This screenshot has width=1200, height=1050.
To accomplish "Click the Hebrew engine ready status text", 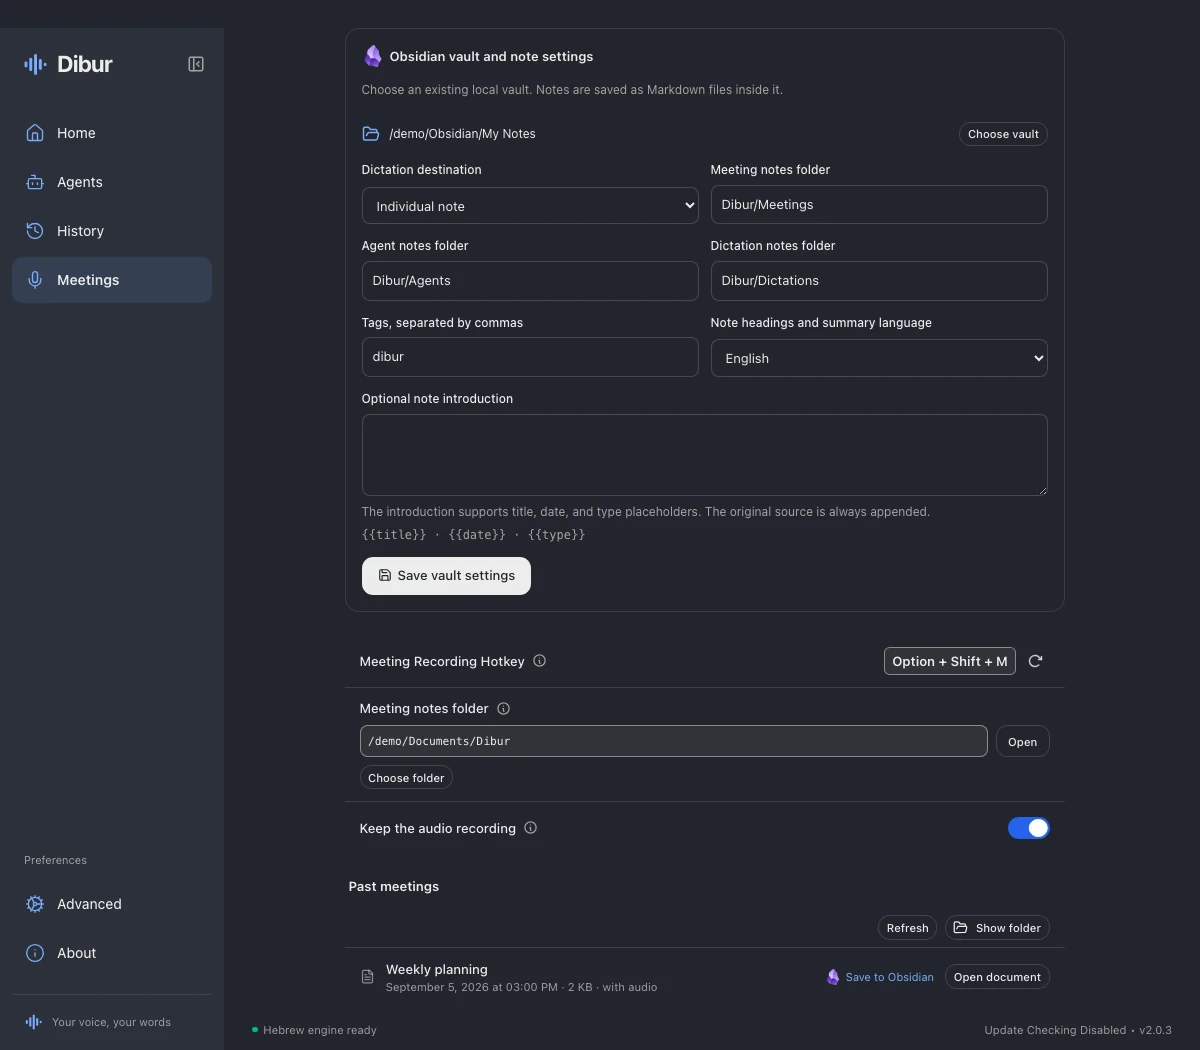I will point(320,1030).
